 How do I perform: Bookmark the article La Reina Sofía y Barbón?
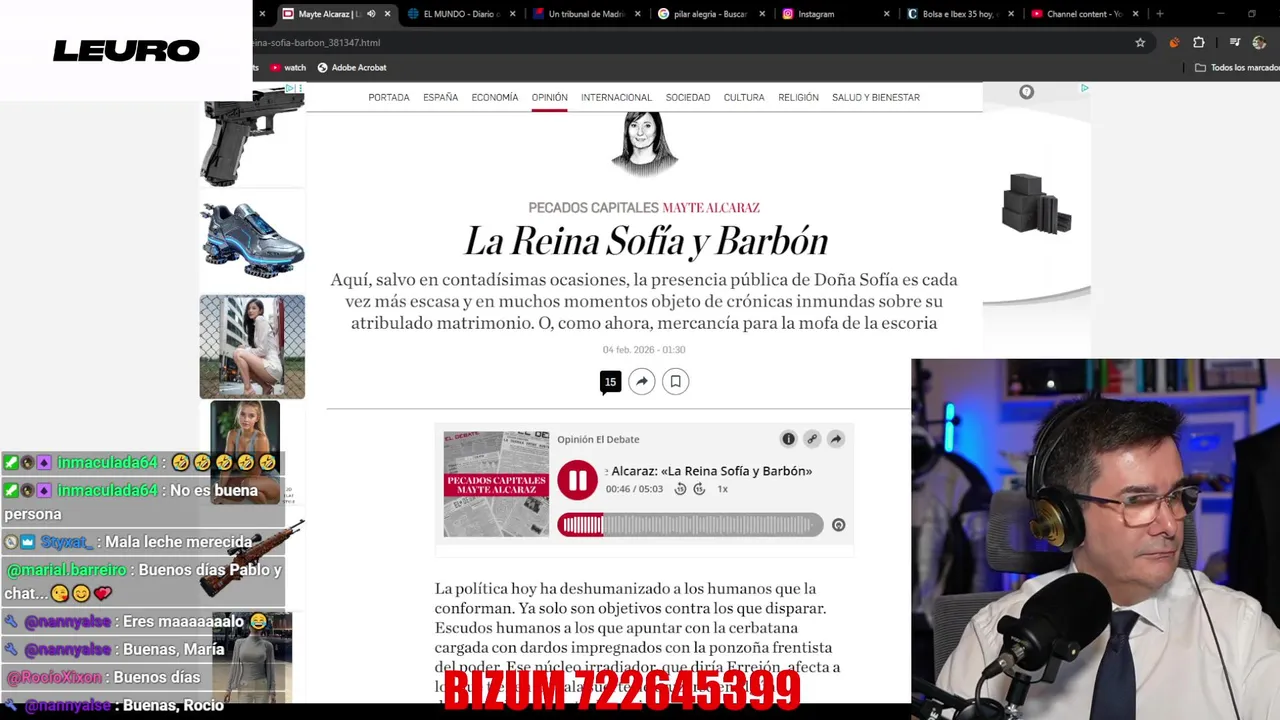pos(675,381)
